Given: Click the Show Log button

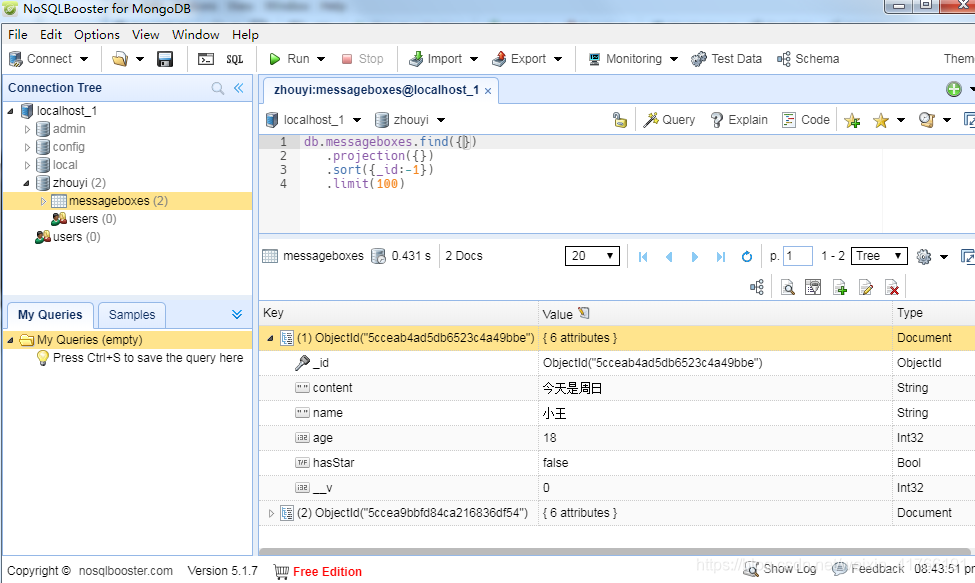Looking at the screenshot, I should tap(780, 569).
